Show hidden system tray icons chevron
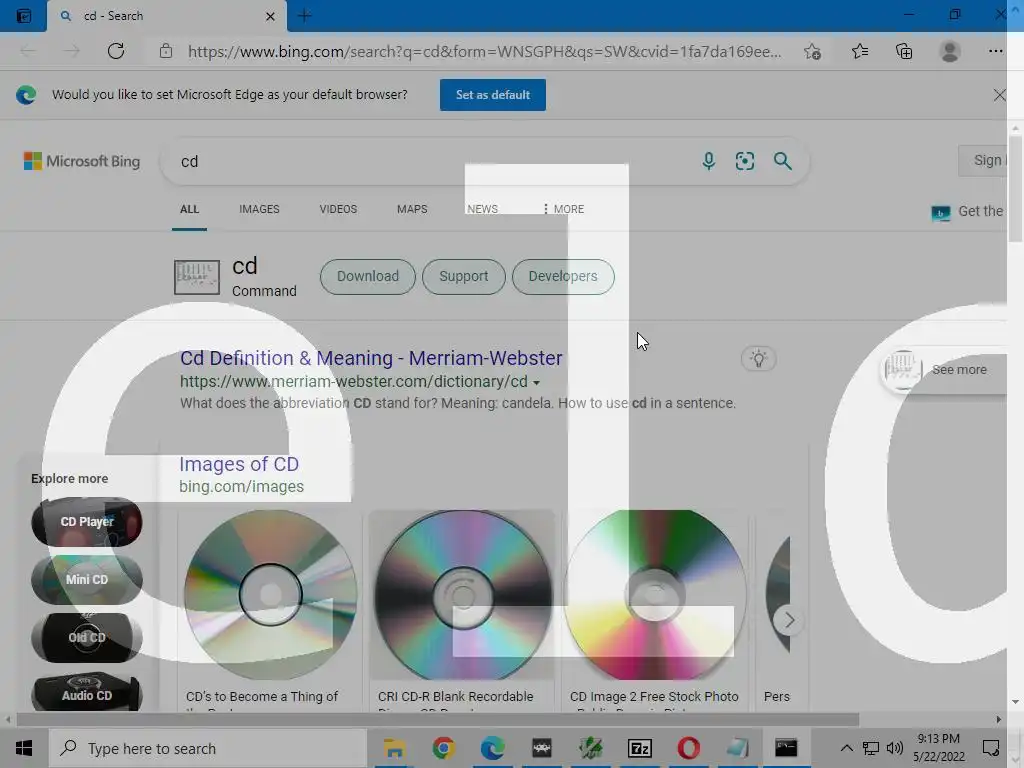This screenshot has width=1024, height=768. click(x=846, y=748)
